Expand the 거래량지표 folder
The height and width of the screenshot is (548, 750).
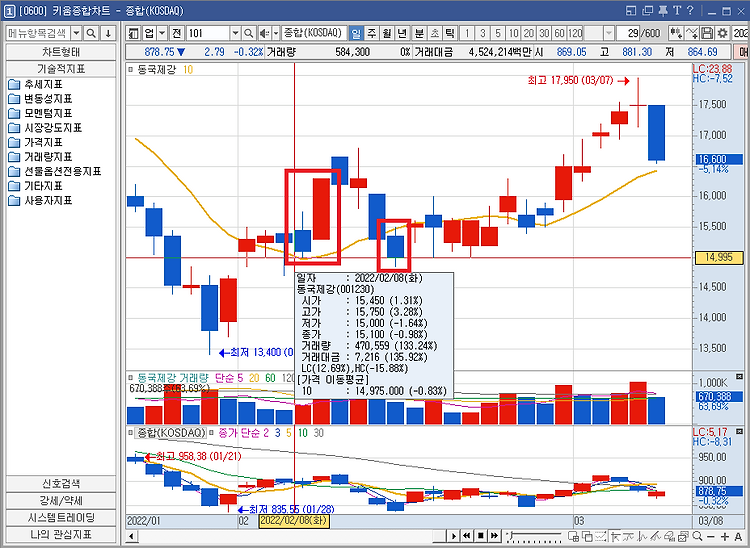coord(40,157)
